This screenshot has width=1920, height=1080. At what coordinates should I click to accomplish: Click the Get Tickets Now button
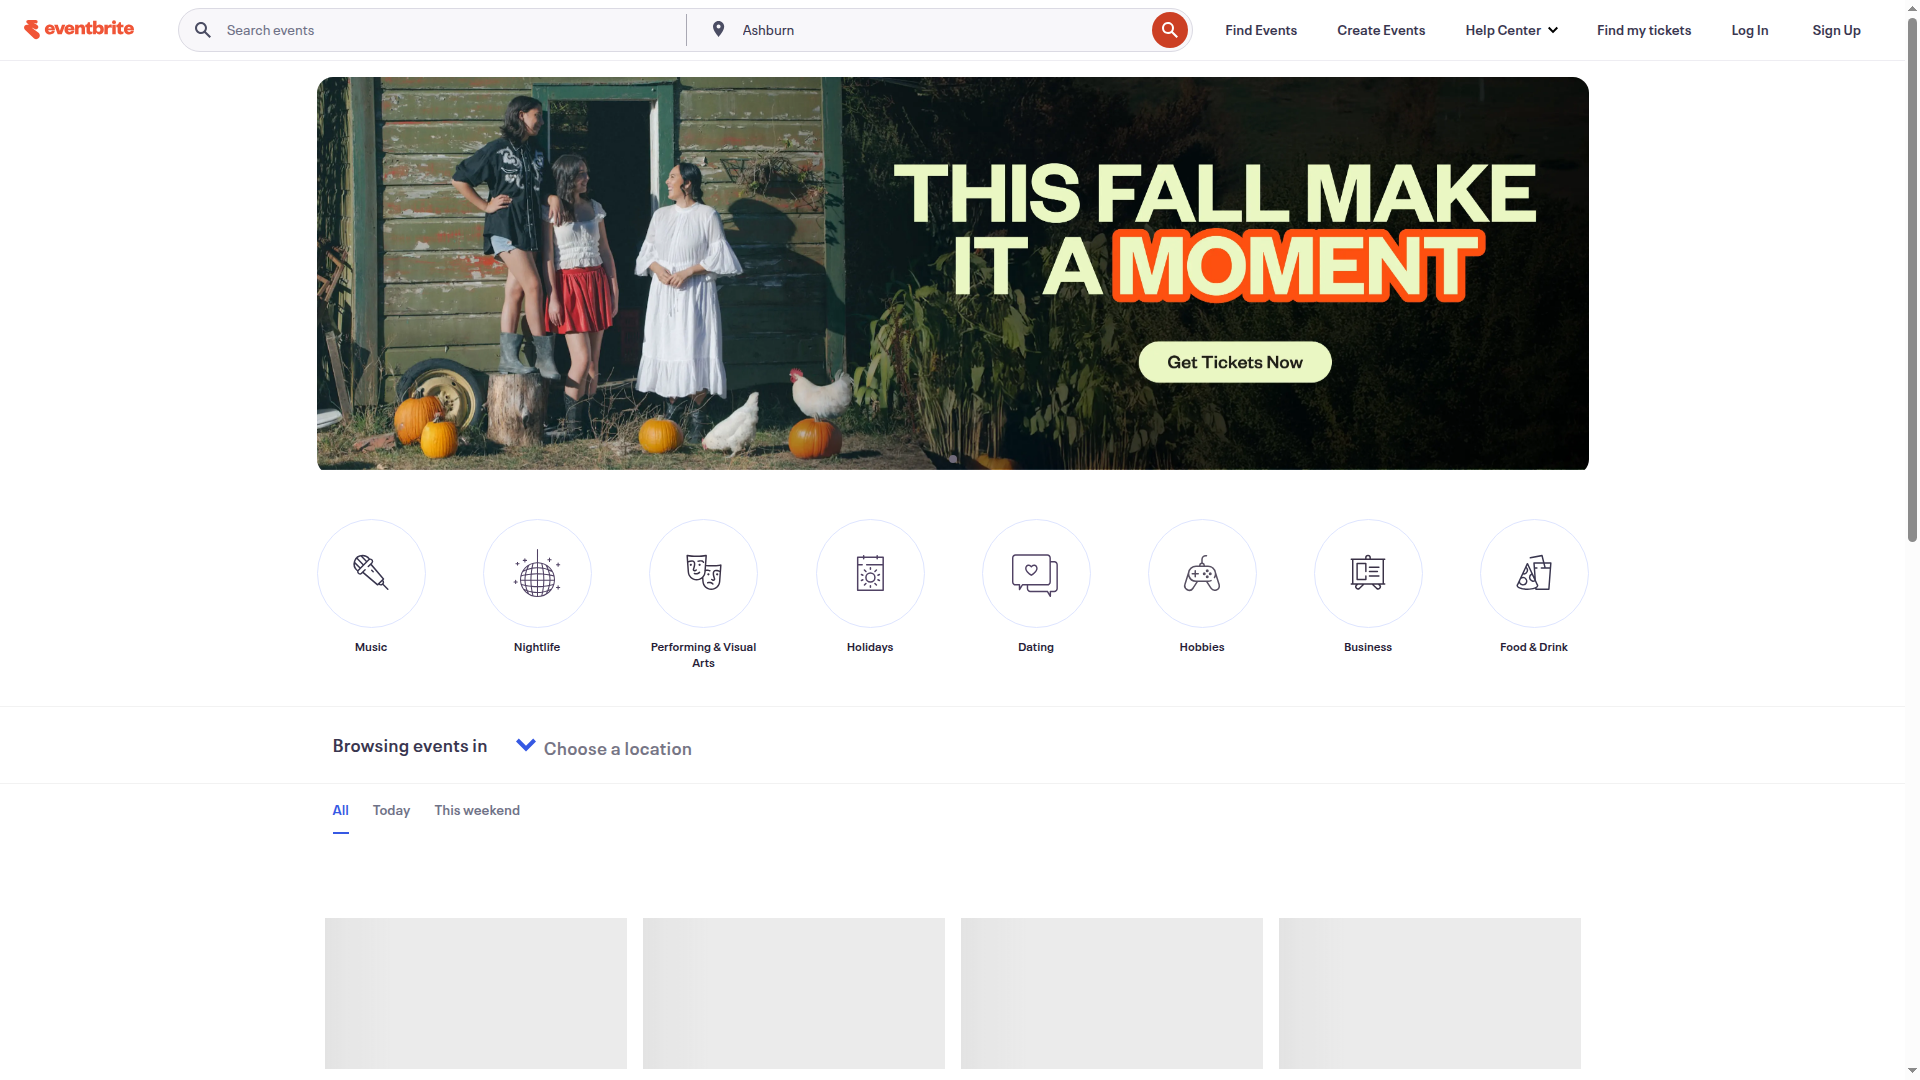click(1234, 361)
